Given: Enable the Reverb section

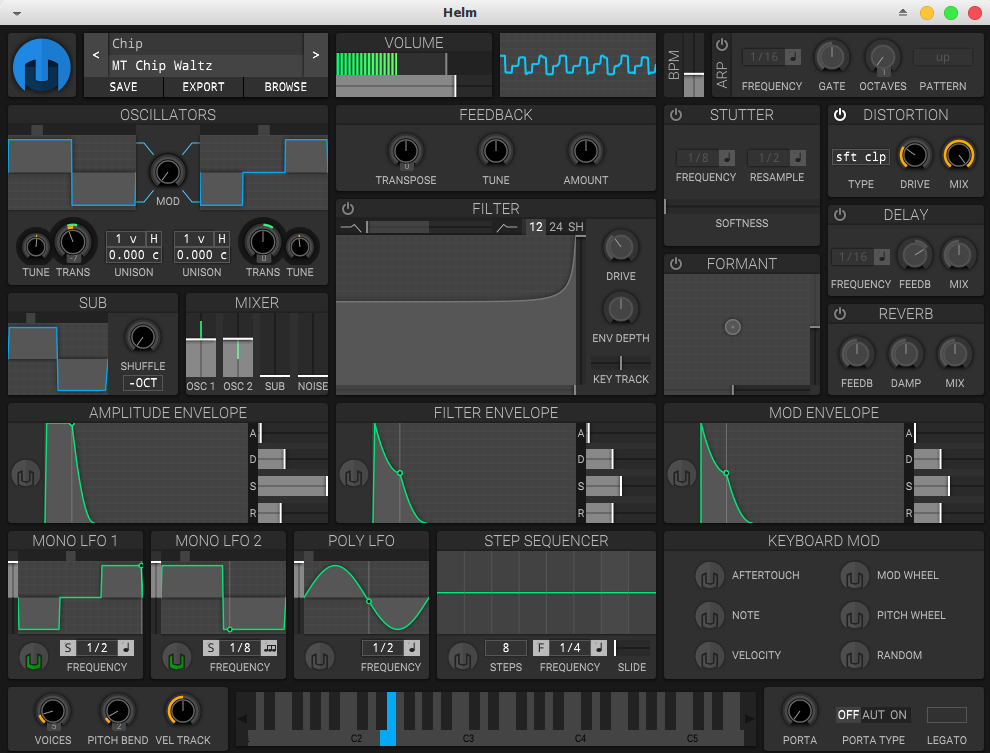Looking at the screenshot, I should pyautogui.click(x=840, y=314).
